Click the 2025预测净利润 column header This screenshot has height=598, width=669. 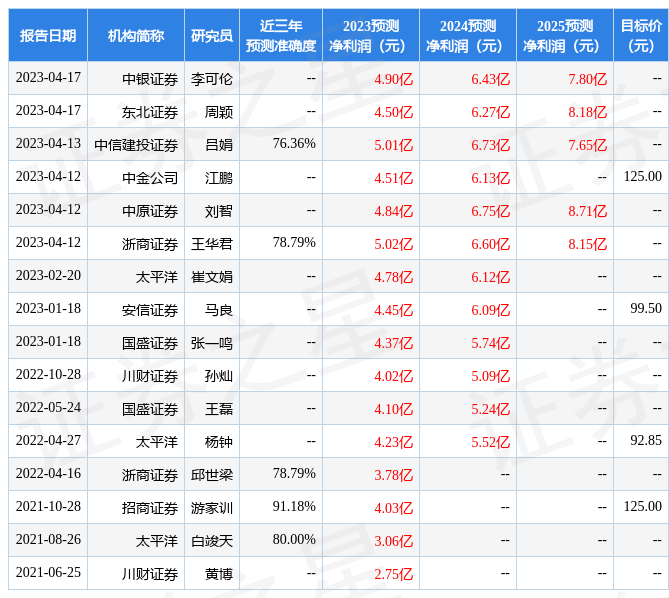click(x=564, y=35)
